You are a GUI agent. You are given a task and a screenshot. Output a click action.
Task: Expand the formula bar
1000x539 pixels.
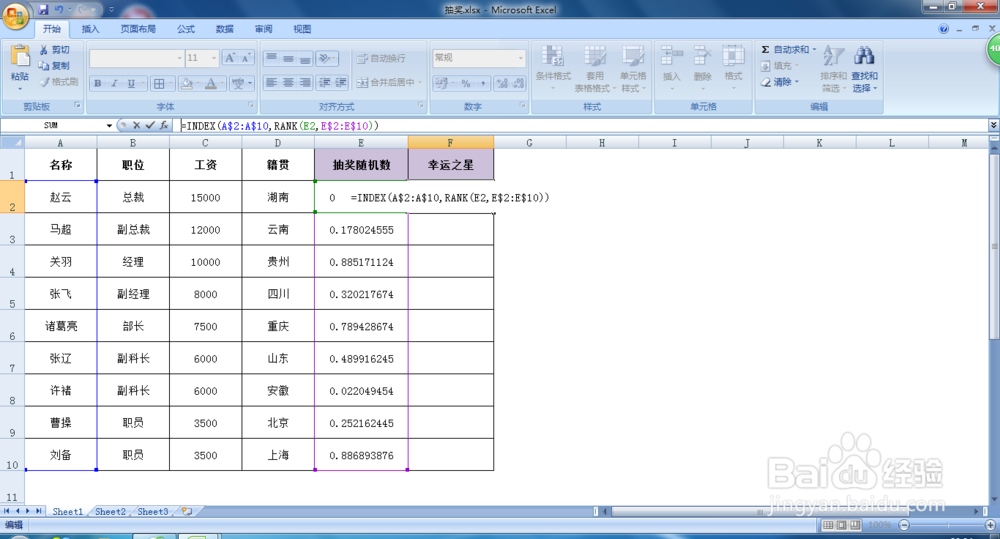coord(993,126)
